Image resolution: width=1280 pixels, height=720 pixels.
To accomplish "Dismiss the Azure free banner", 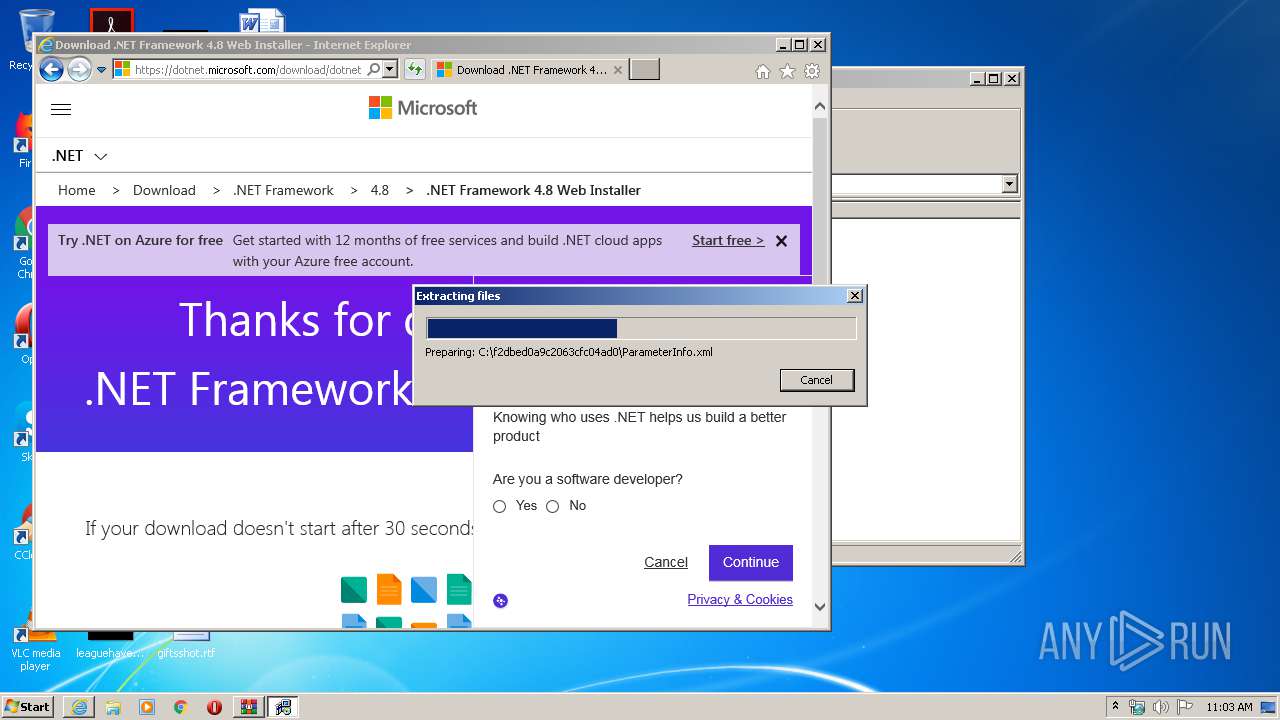I will pos(782,241).
